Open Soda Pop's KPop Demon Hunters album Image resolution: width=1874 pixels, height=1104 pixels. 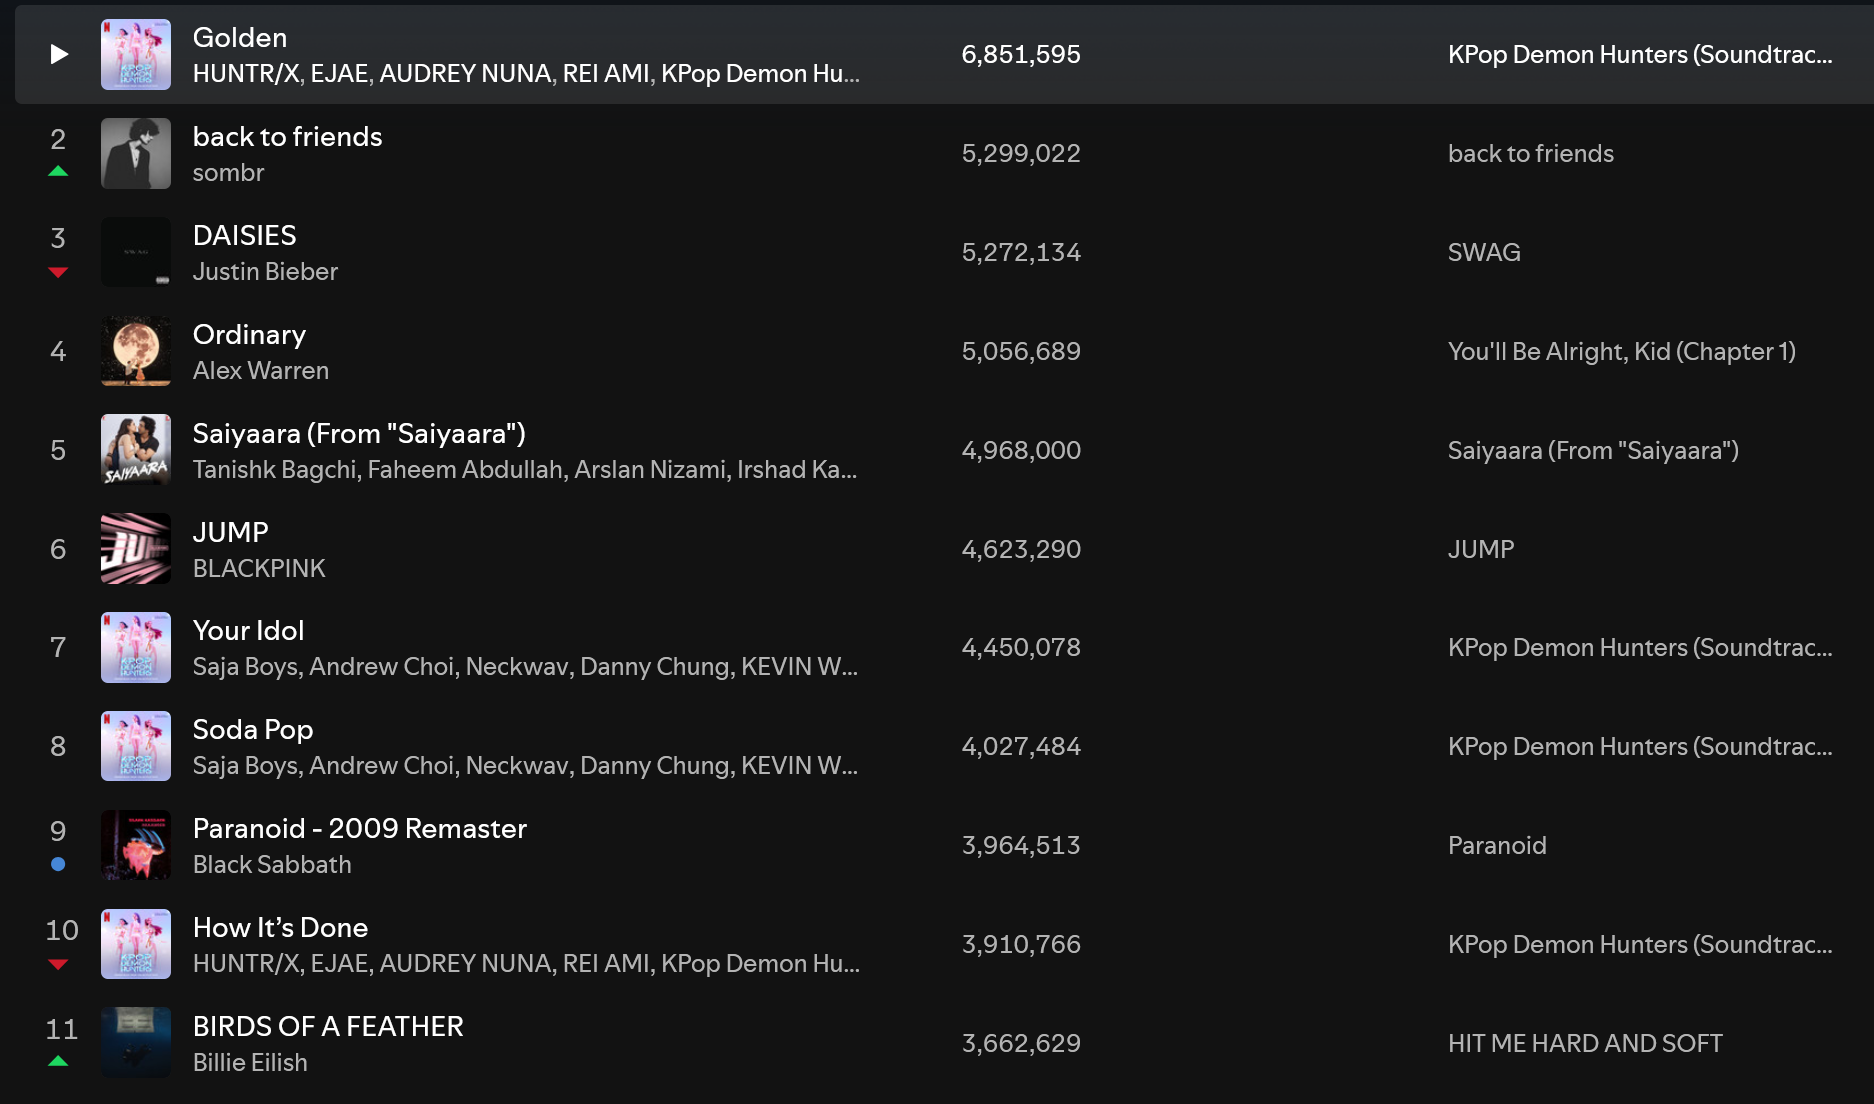coord(1640,746)
